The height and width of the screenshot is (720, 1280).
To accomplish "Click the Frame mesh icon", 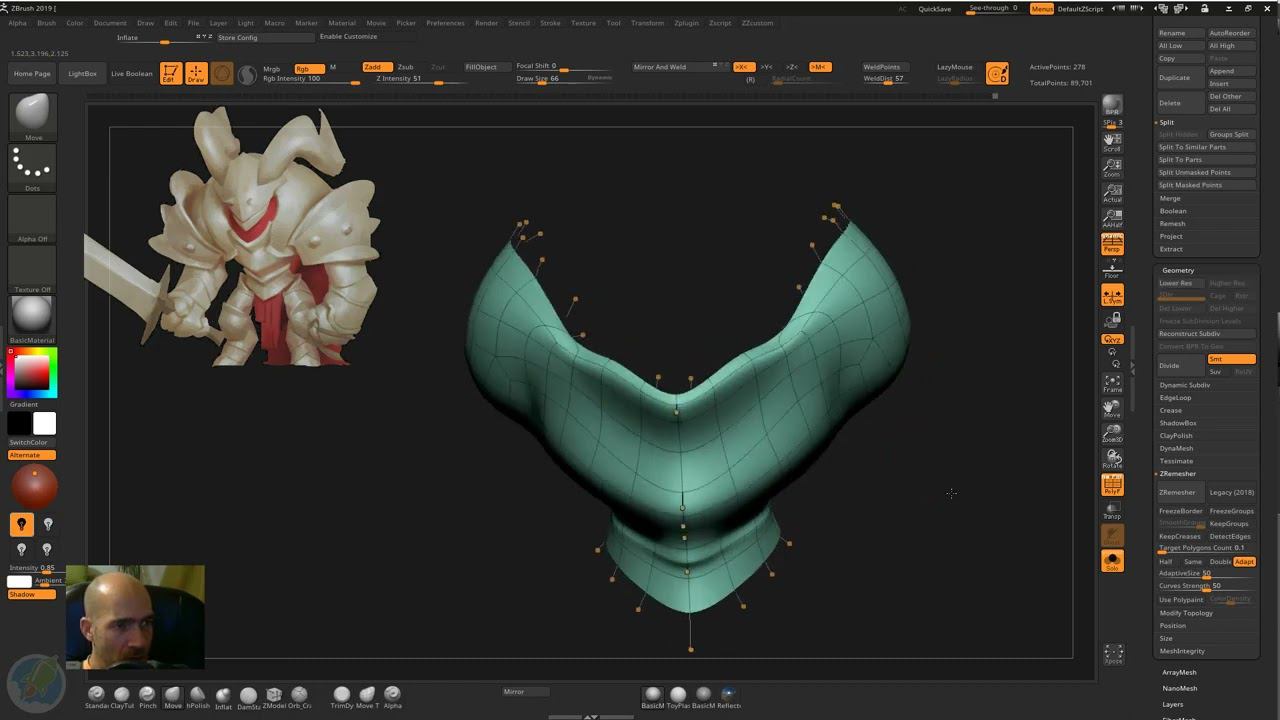I will tap(1112, 383).
